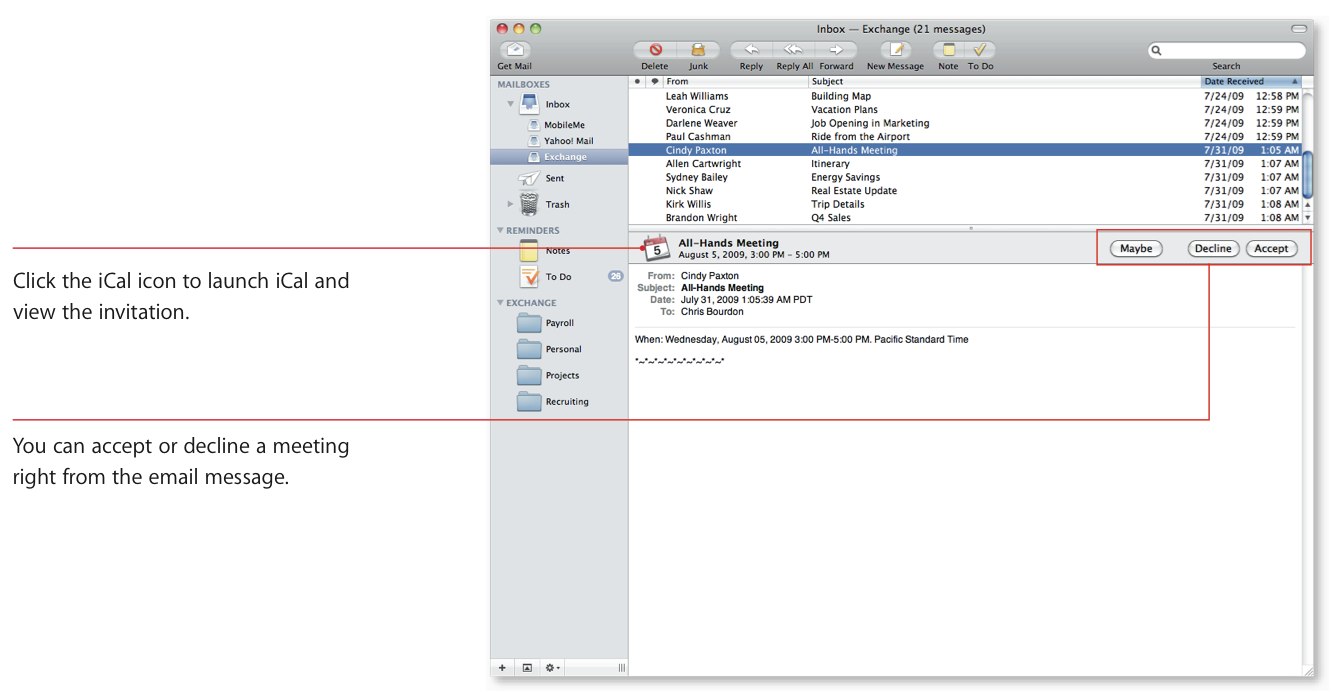Expand the Trash folder triangle
This screenshot has height=692, width=1335.
coord(510,204)
